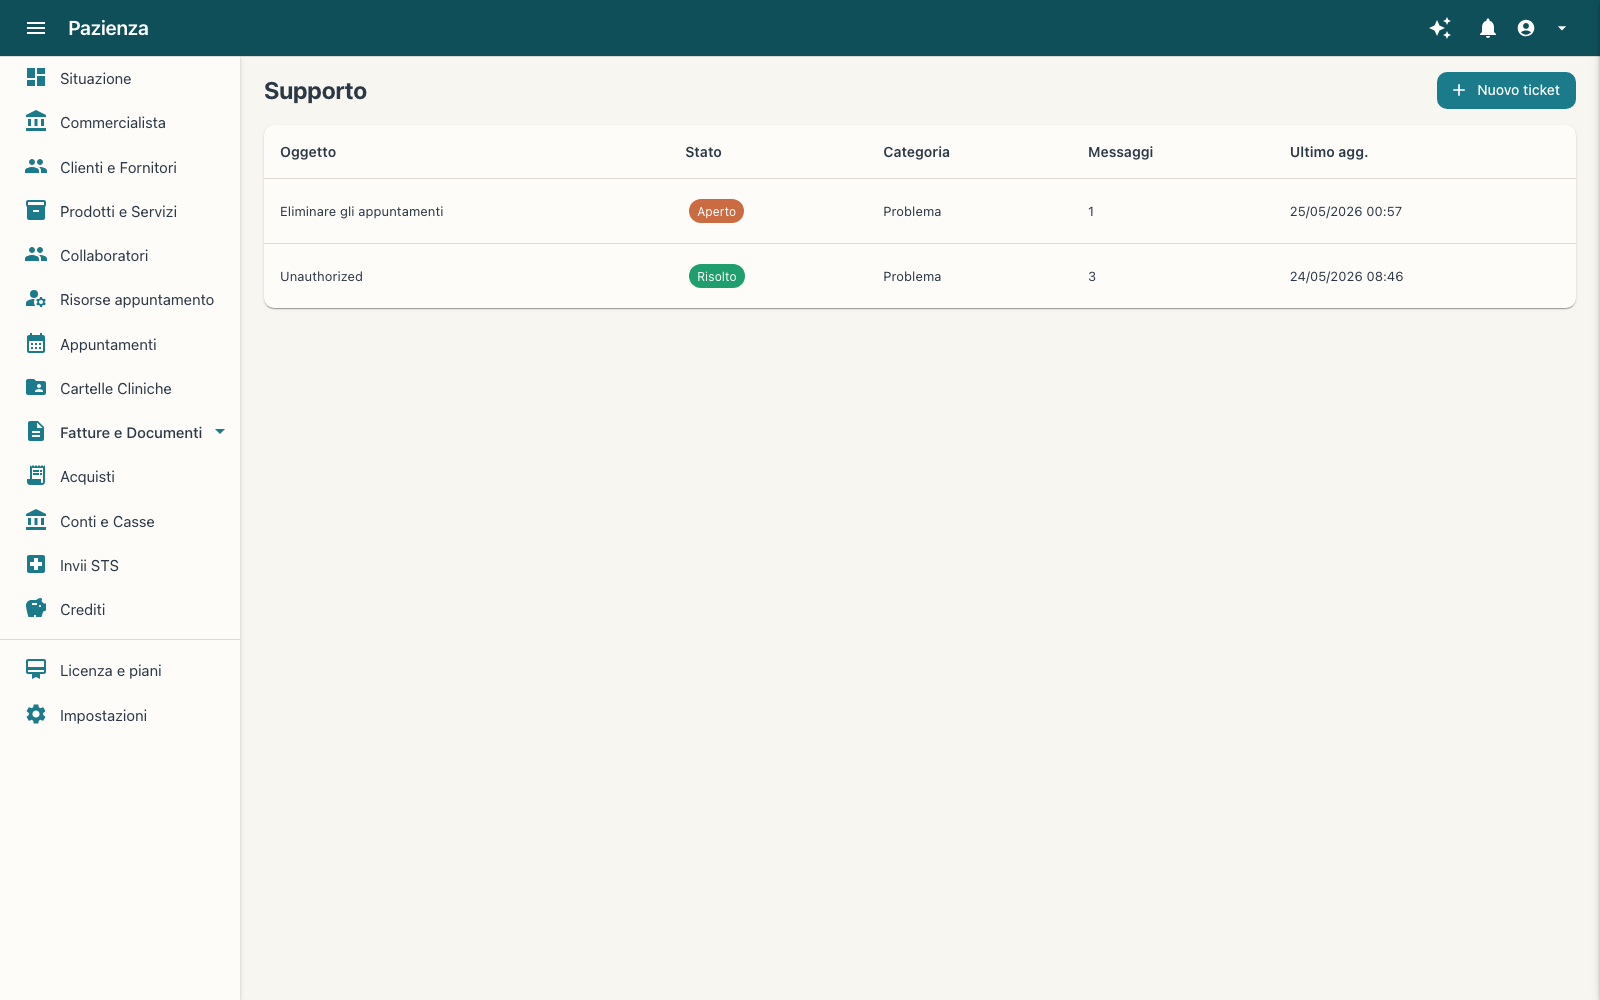This screenshot has width=1600, height=1000.
Task: Open the Unauthorized ticket row
Action: (x=920, y=276)
